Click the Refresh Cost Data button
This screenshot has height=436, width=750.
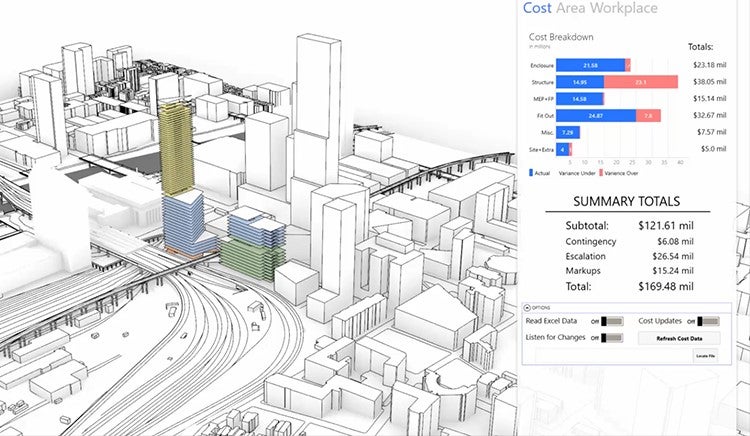[x=679, y=338]
